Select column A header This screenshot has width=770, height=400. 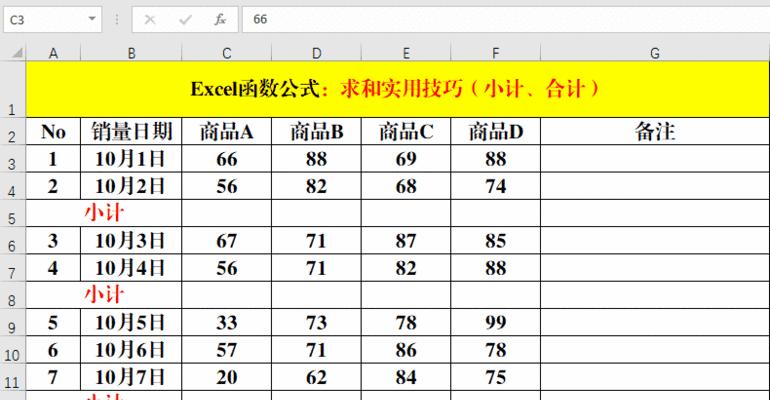[x=53, y=53]
